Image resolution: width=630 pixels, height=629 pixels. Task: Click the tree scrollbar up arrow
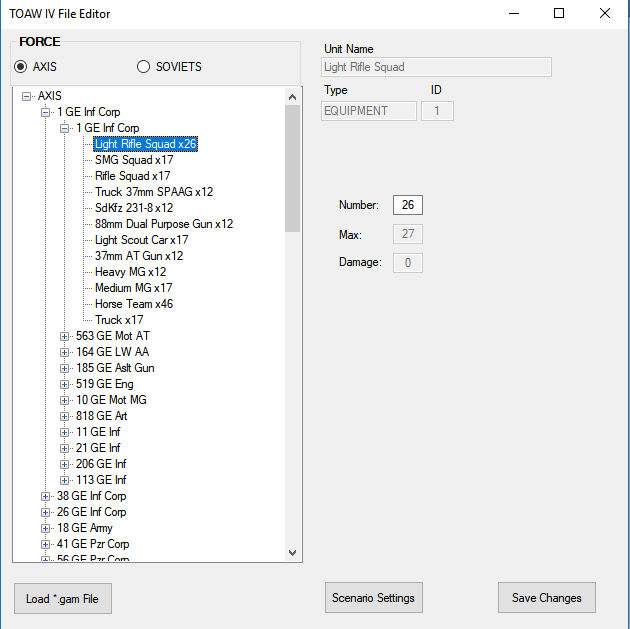click(x=292, y=97)
